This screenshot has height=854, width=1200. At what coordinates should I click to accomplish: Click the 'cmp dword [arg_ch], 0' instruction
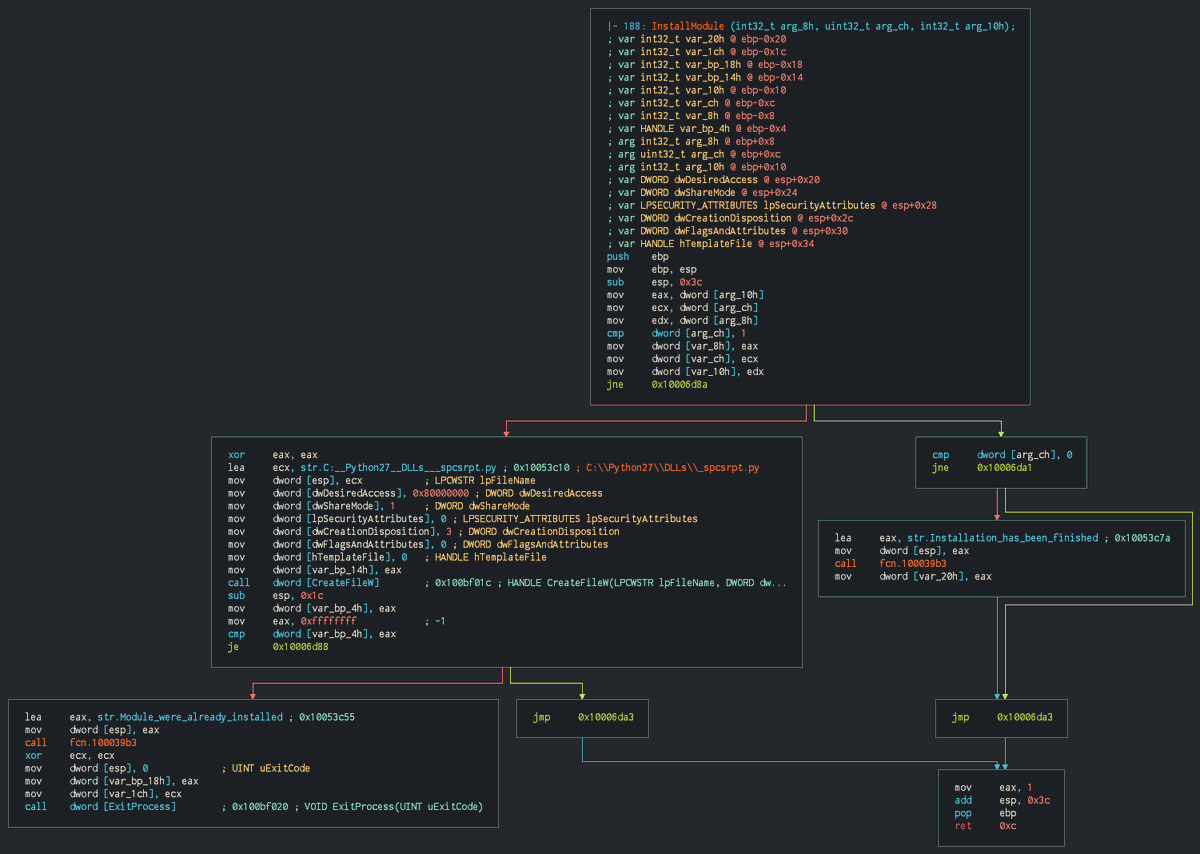click(x=1002, y=454)
